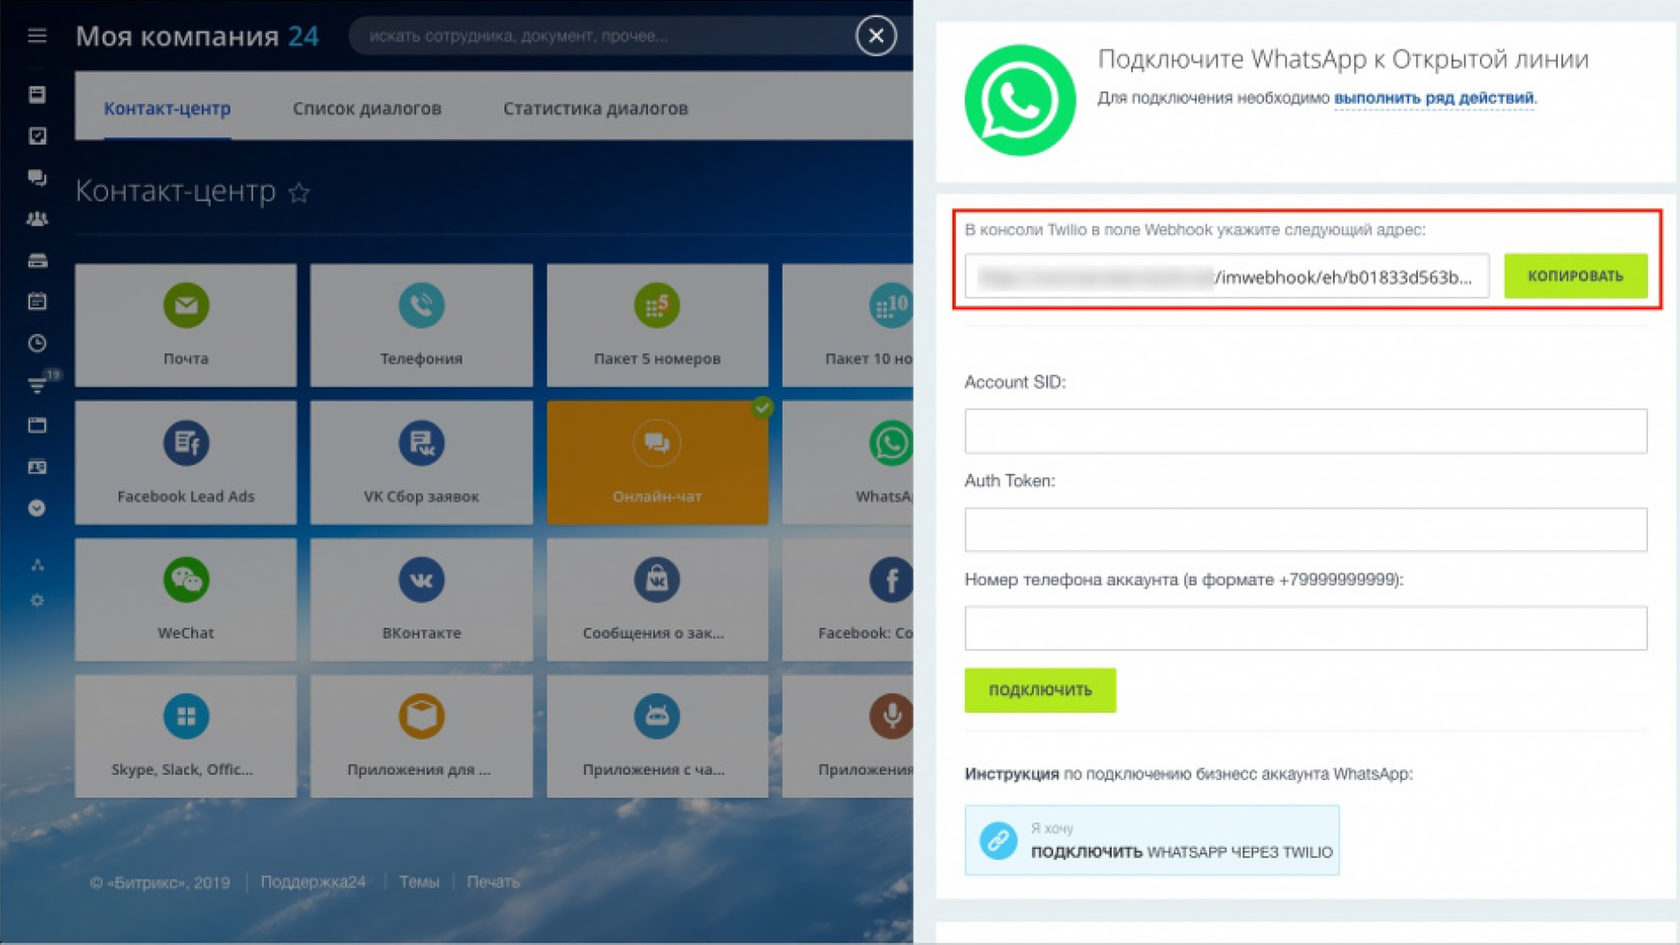Add Контакт-центр to favorites star

[x=299, y=193]
